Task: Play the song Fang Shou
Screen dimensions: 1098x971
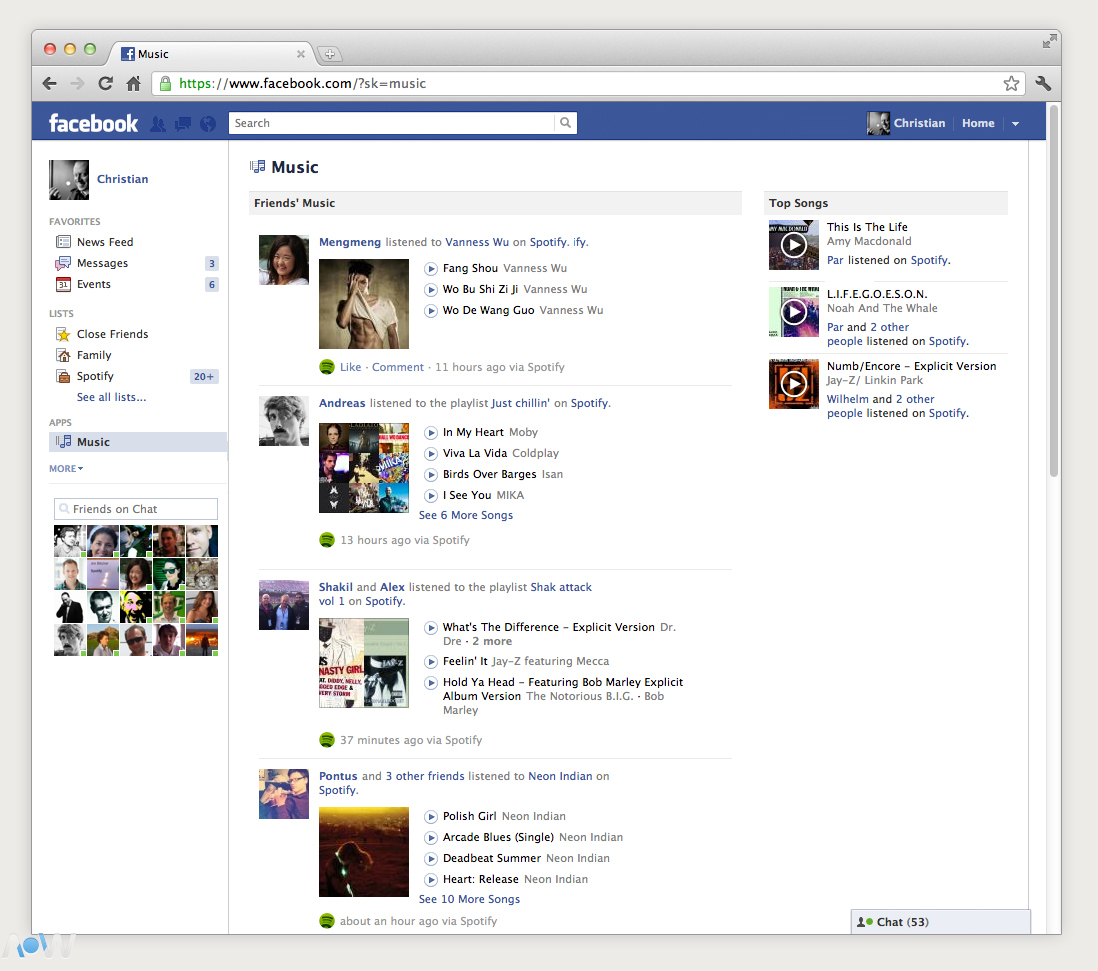Action: pos(431,268)
